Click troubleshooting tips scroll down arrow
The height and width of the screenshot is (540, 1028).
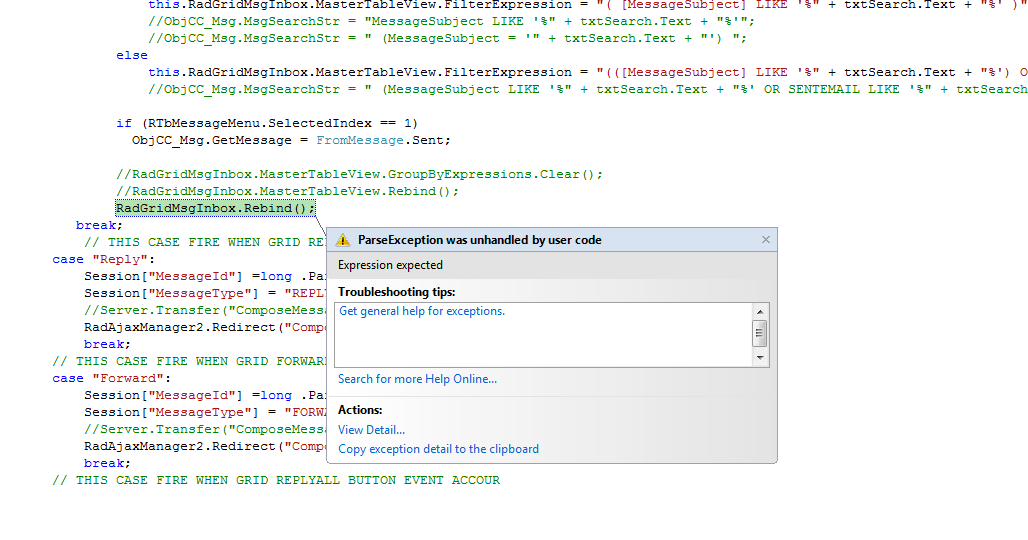(x=760, y=358)
